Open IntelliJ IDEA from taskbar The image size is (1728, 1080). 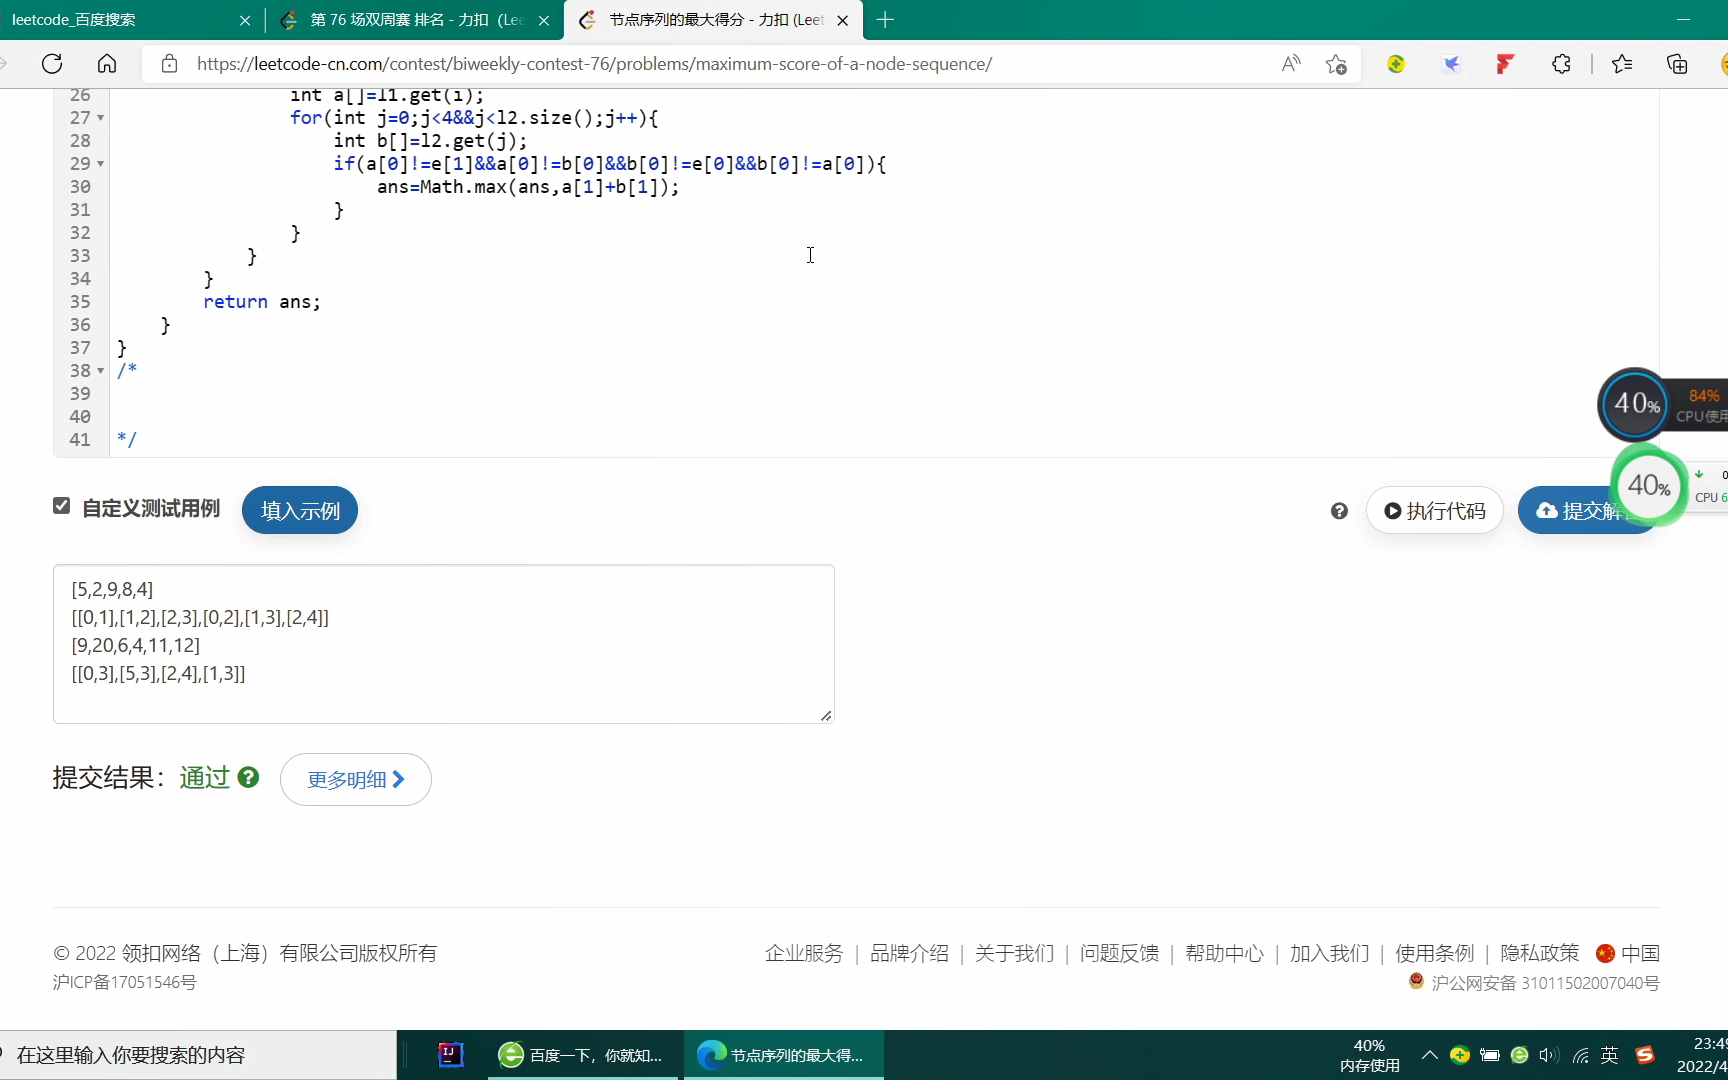[451, 1055]
